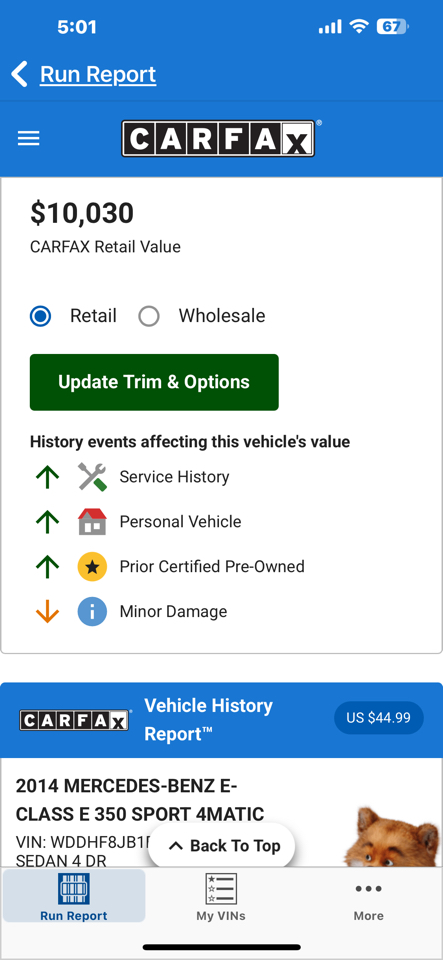
Task: Open the More tab
Action: coord(368,898)
